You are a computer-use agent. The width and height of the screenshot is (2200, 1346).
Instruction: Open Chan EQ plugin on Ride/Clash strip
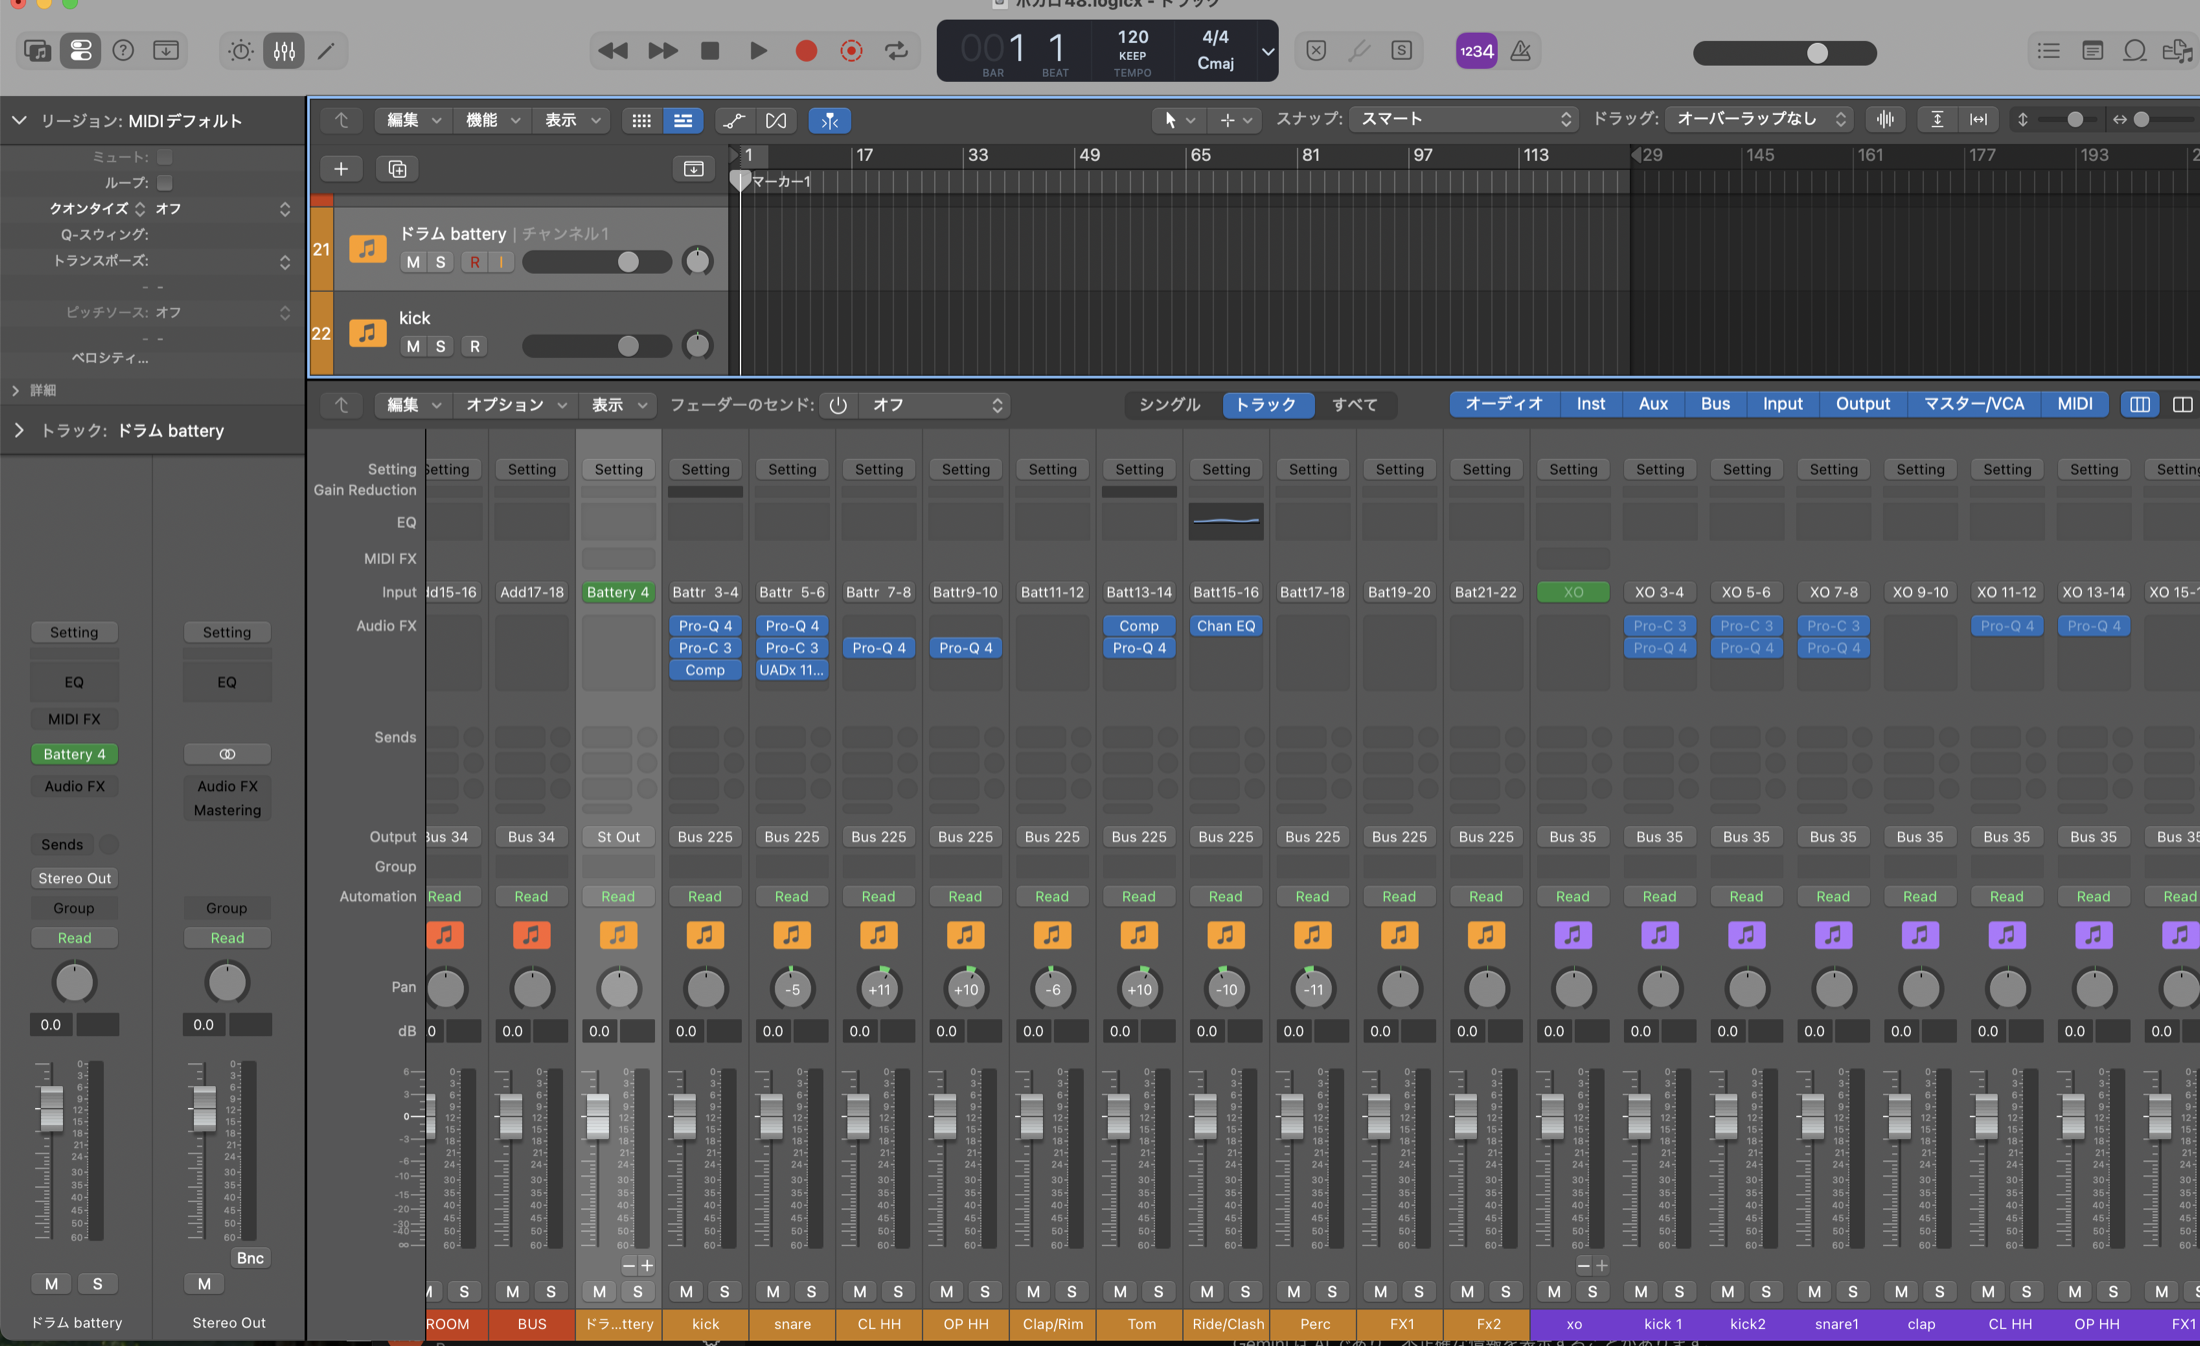click(1225, 626)
